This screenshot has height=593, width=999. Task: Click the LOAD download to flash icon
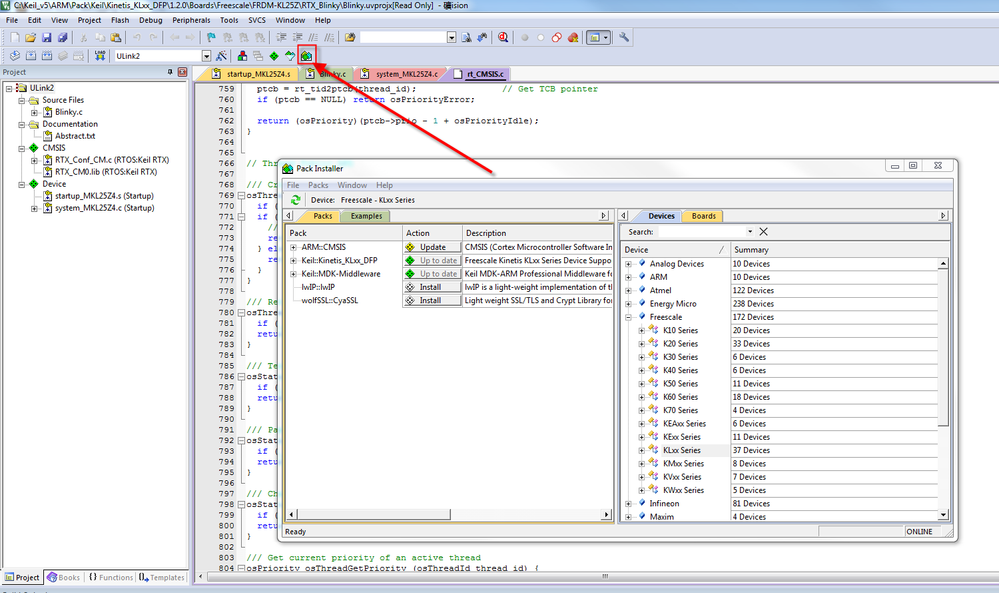click(x=100, y=56)
